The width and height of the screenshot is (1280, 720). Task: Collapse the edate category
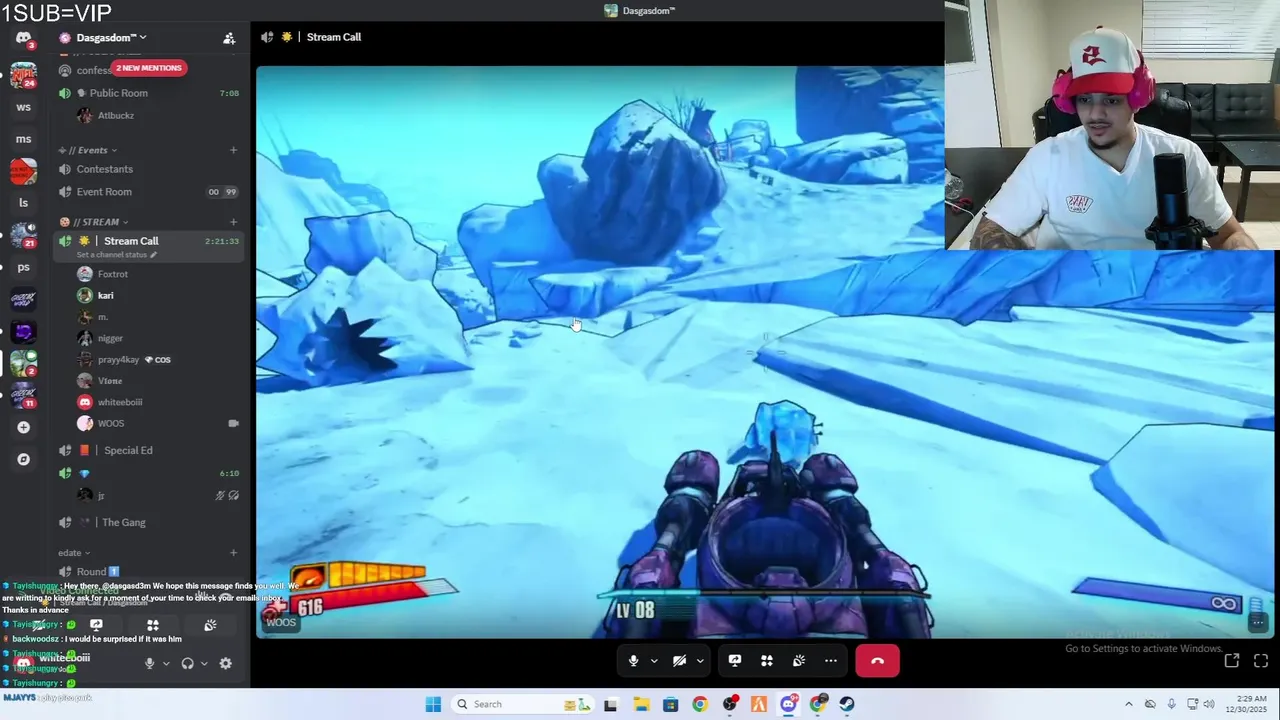click(74, 552)
